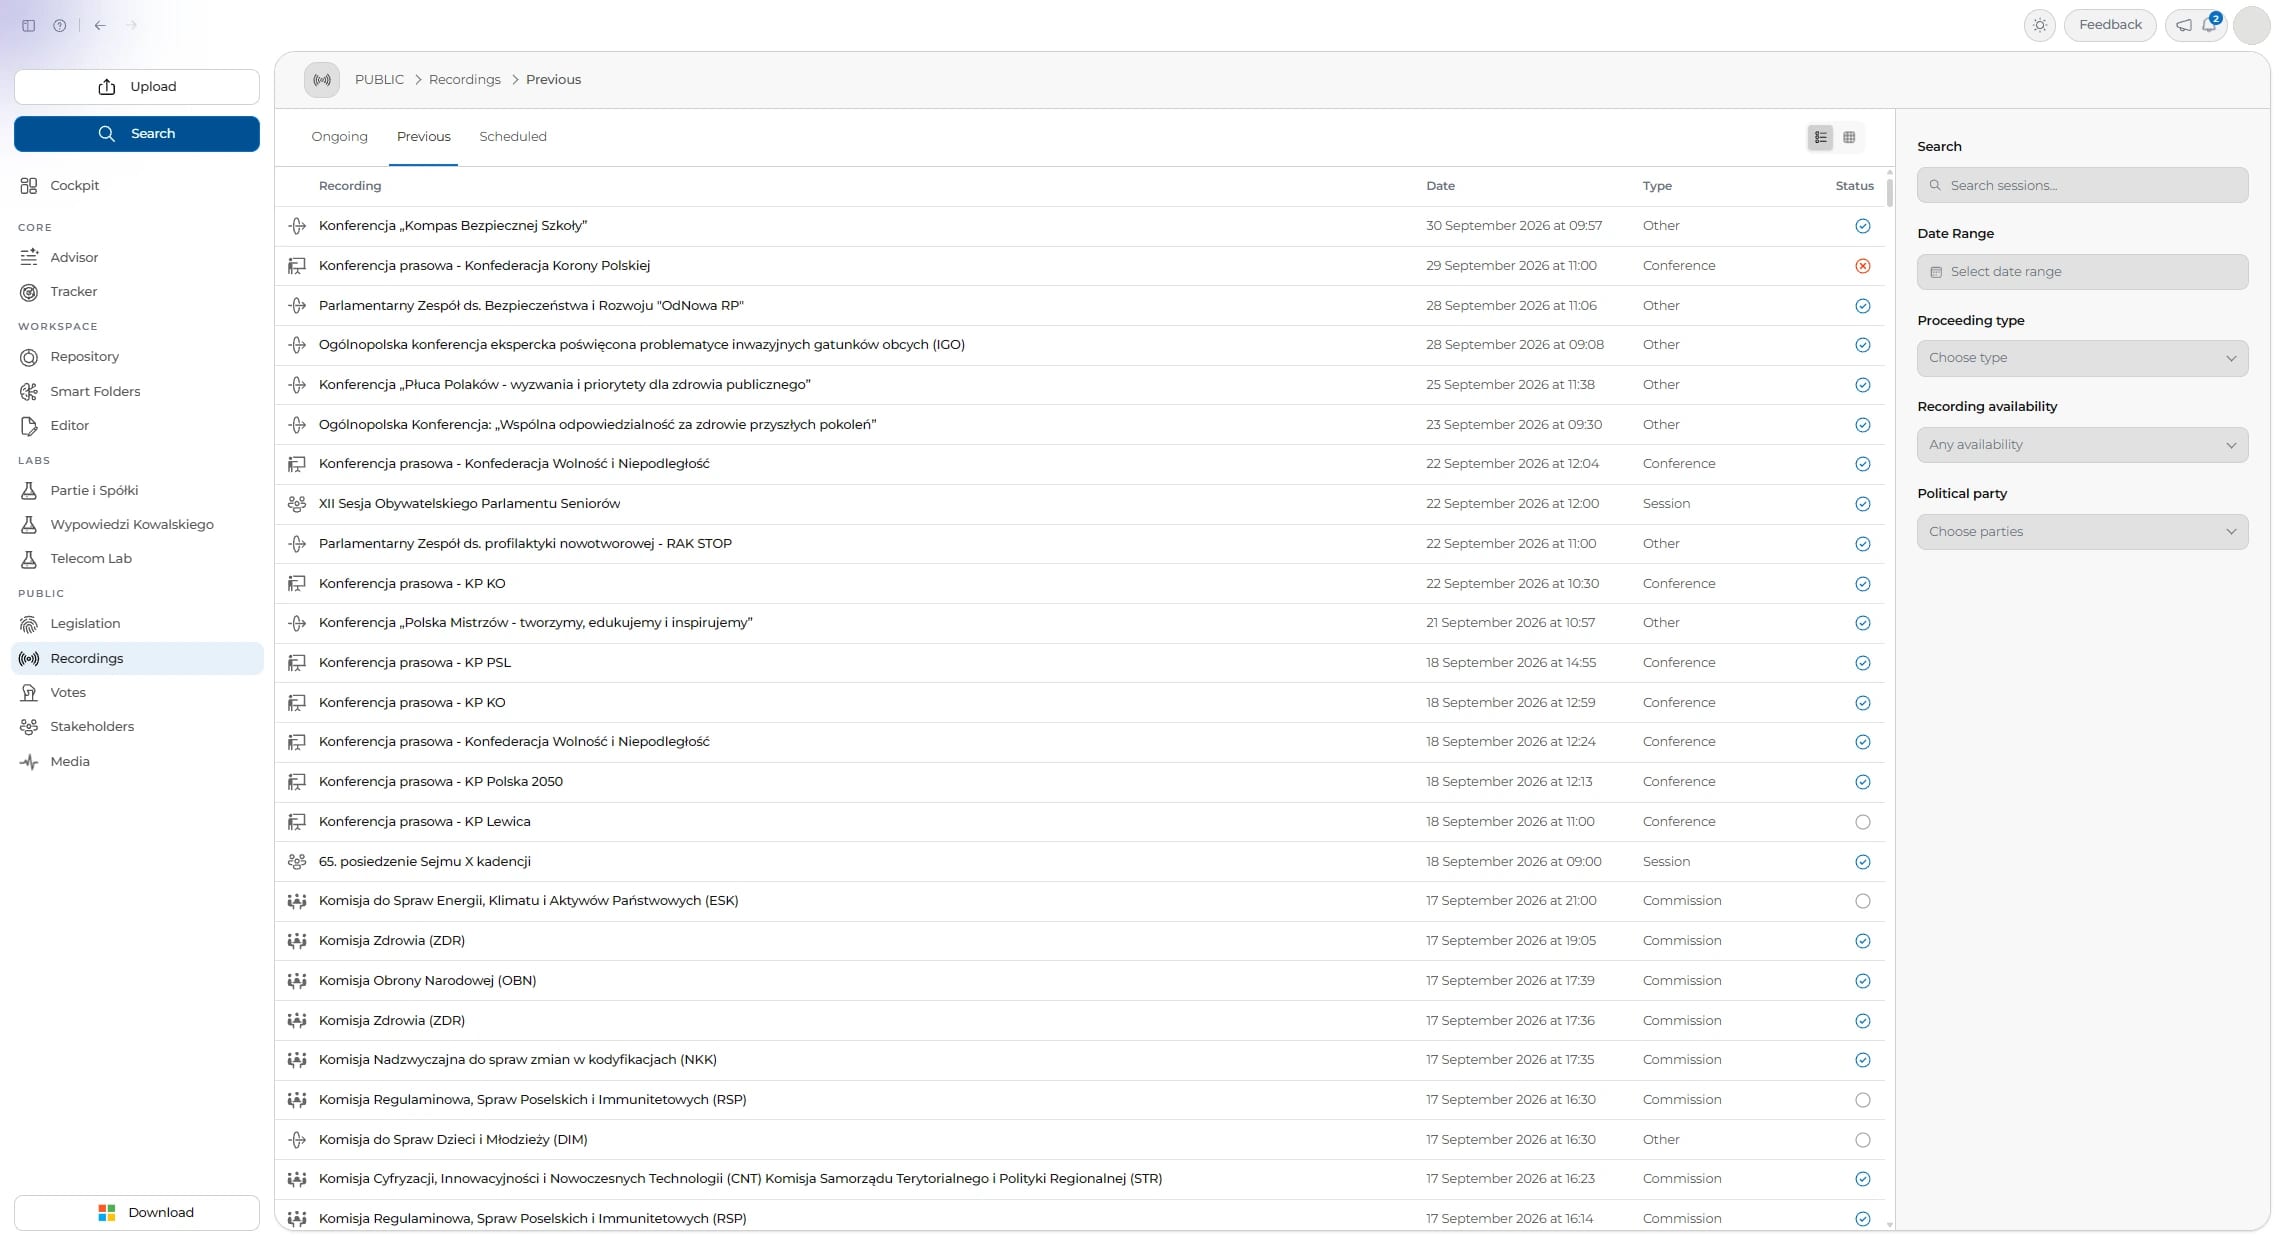Open Smart Folders in the sidebar

click(x=137, y=392)
